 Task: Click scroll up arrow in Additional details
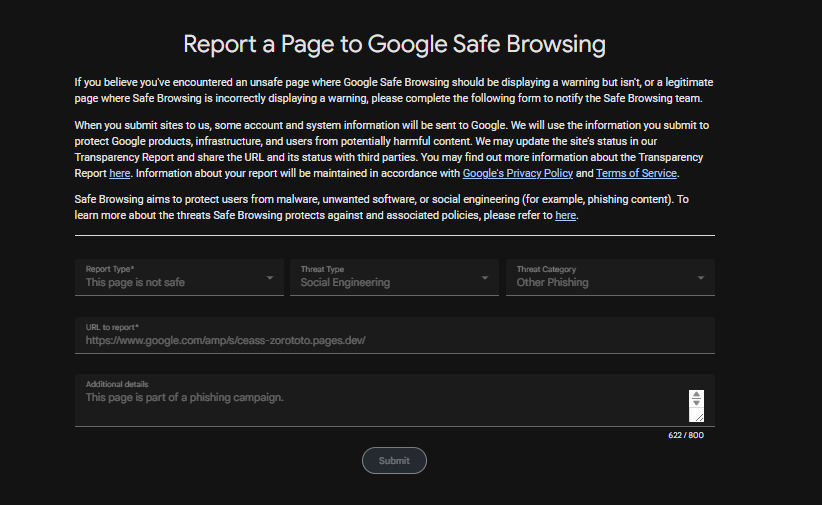(x=696, y=394)
